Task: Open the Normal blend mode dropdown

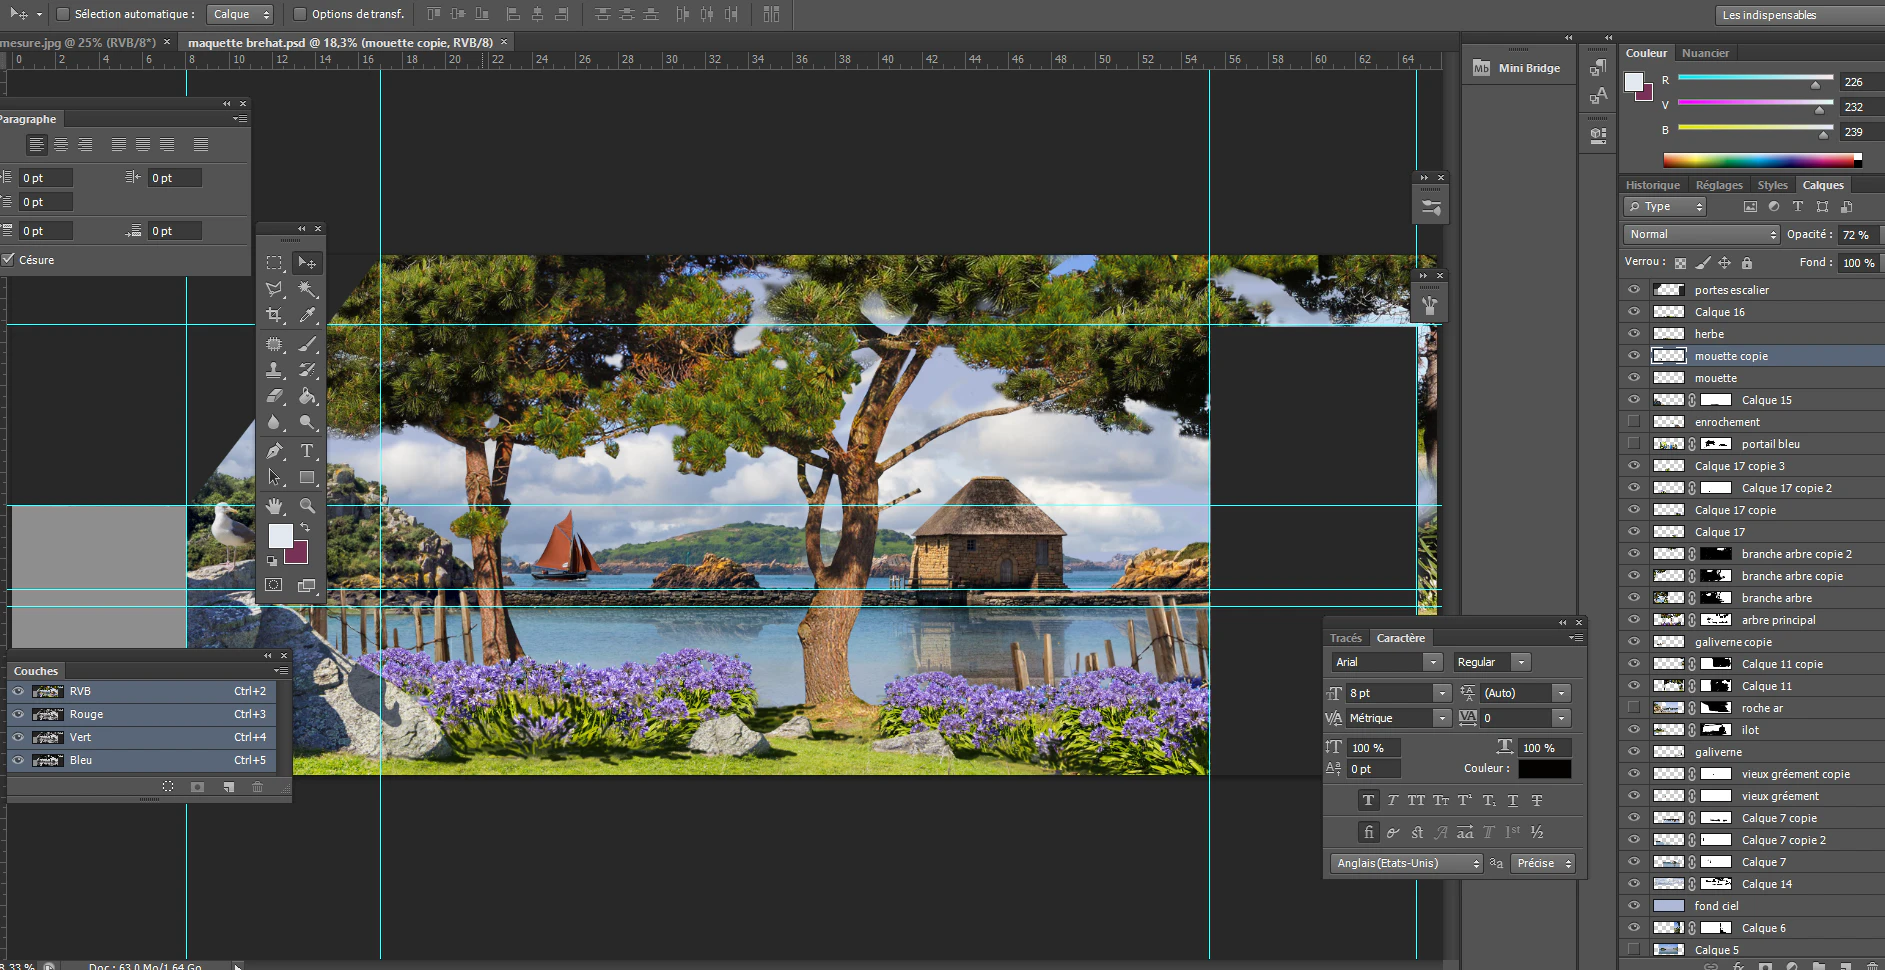Action: point(1701,234)
